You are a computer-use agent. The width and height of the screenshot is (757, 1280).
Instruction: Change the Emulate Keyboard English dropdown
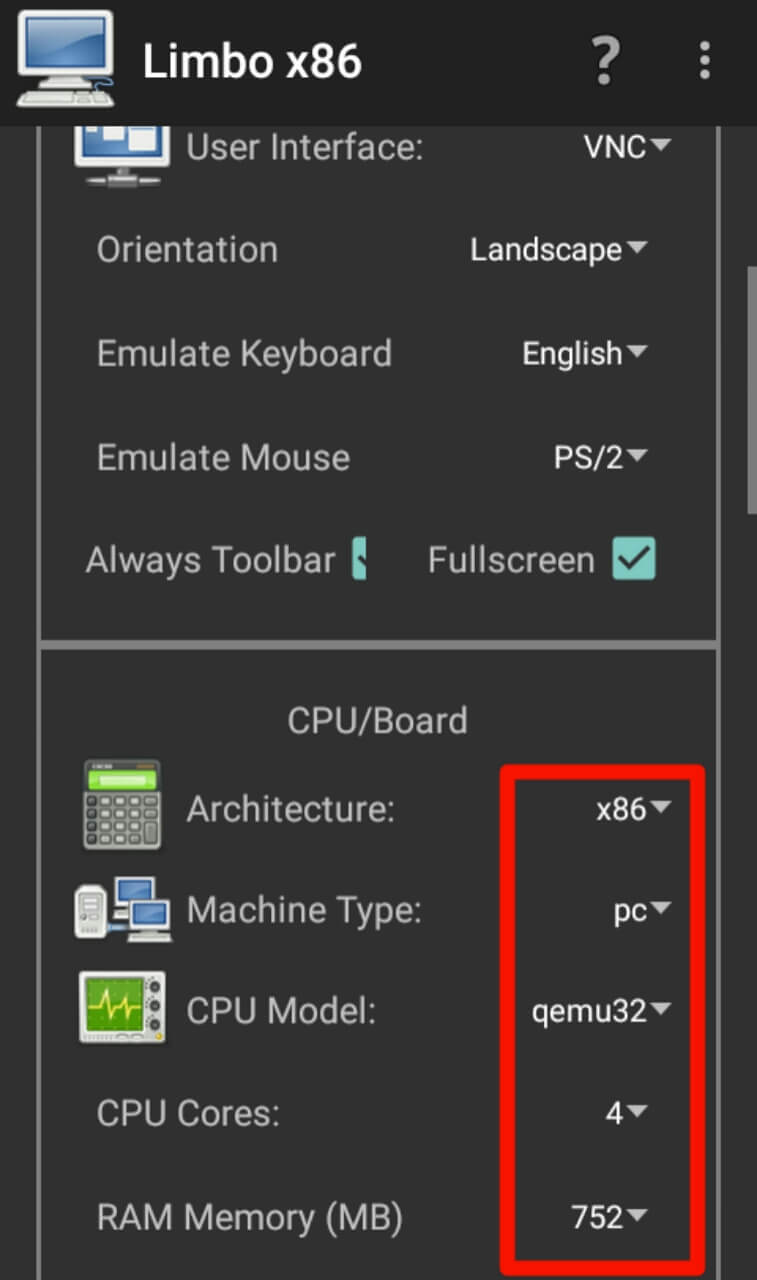585,353
